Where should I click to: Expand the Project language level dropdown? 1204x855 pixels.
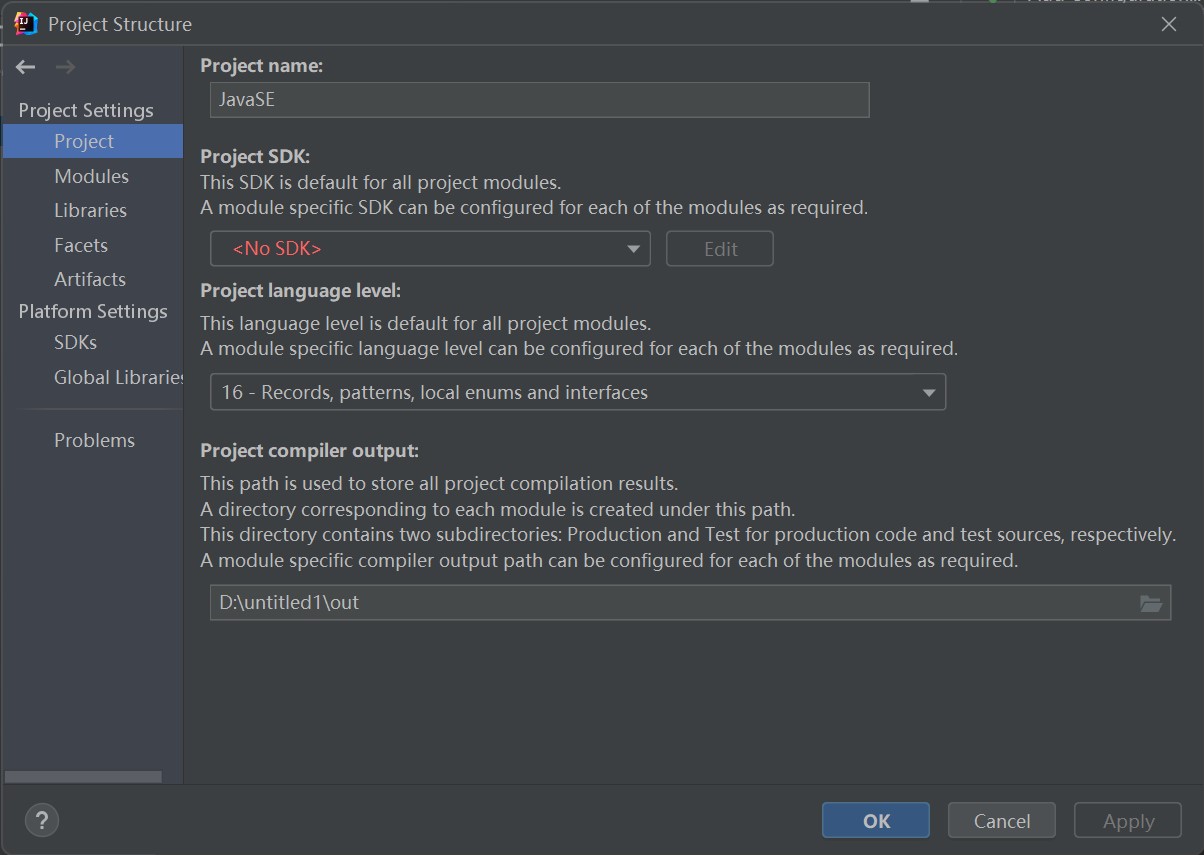point(577,392)
